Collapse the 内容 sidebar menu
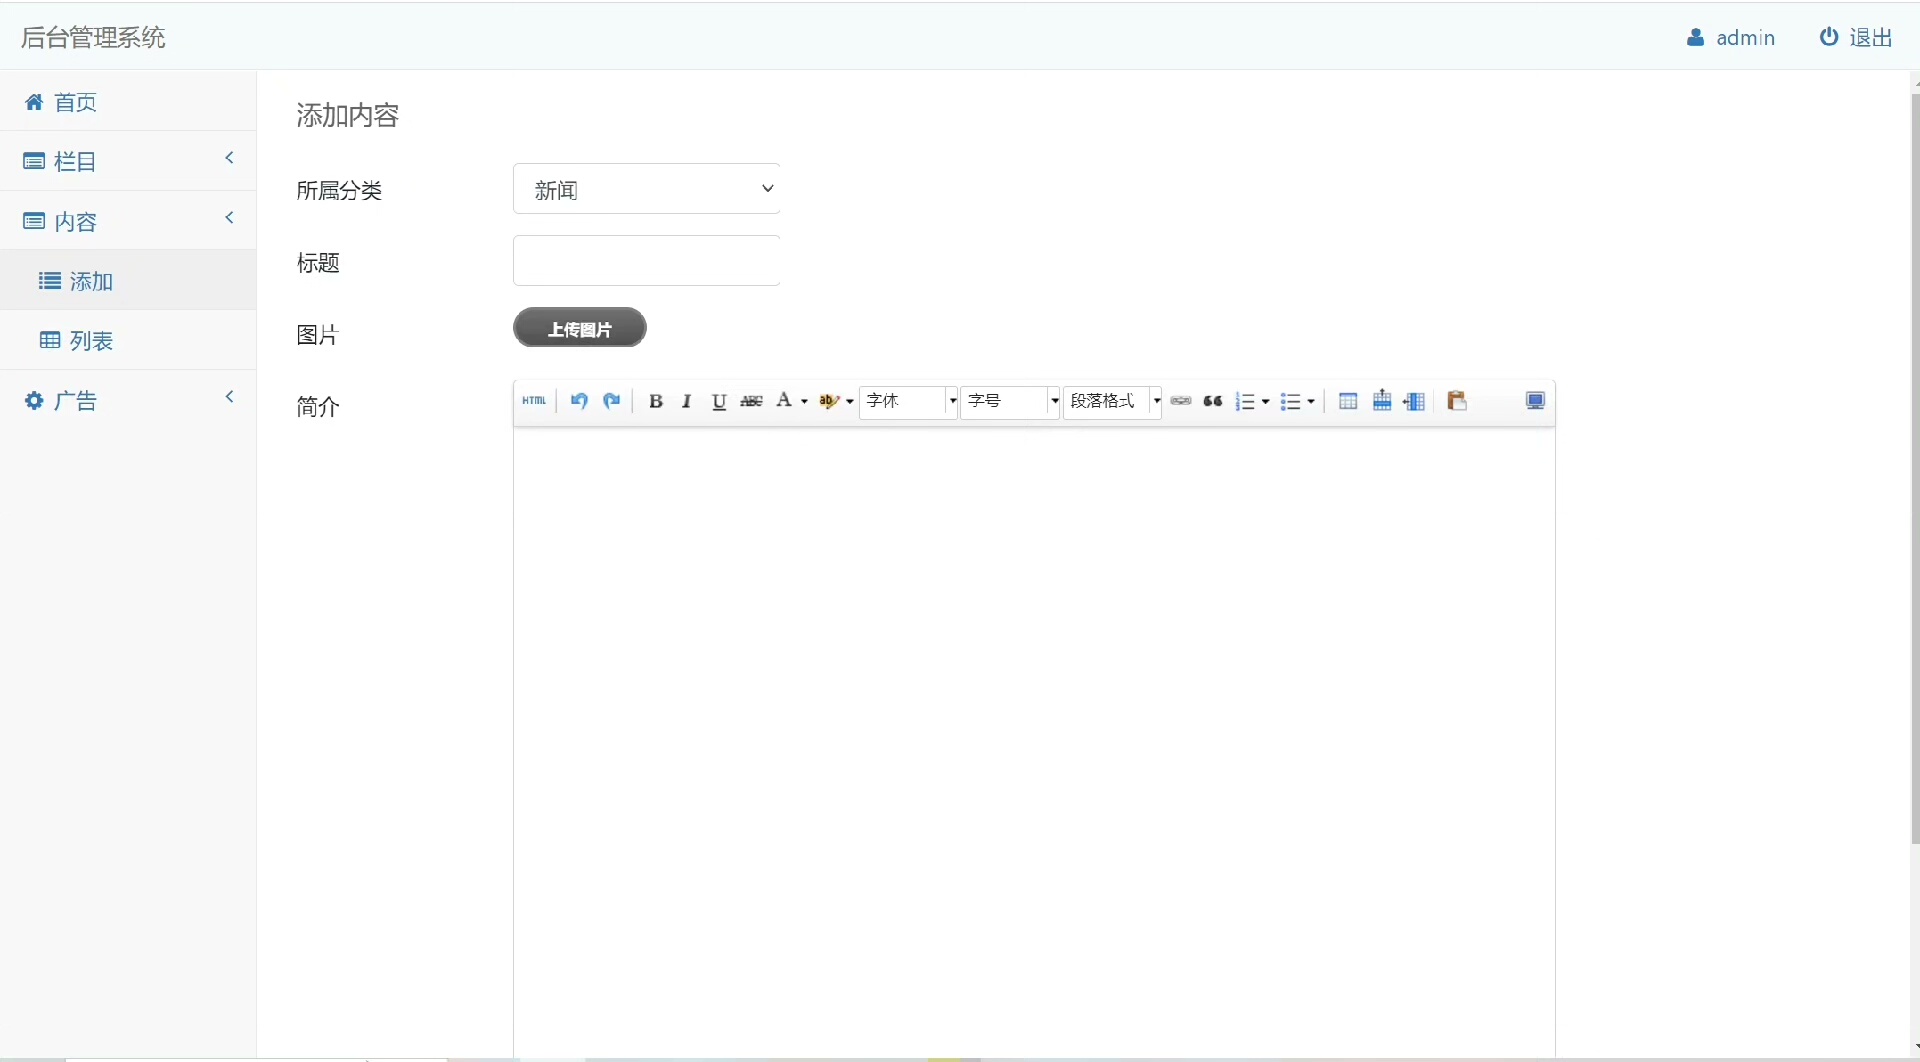 click(128, 220)
